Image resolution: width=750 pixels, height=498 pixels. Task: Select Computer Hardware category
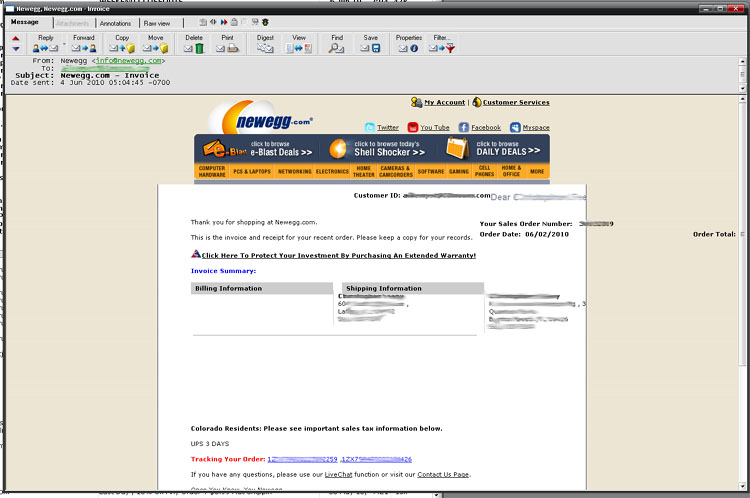pos(212,171)
